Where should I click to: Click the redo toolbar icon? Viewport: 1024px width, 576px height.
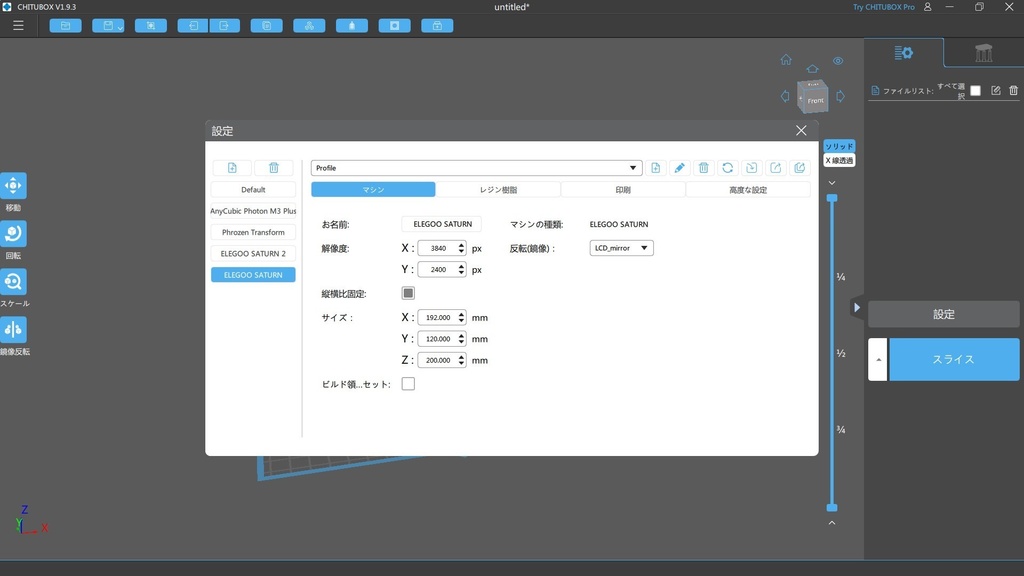click(224, 25)
